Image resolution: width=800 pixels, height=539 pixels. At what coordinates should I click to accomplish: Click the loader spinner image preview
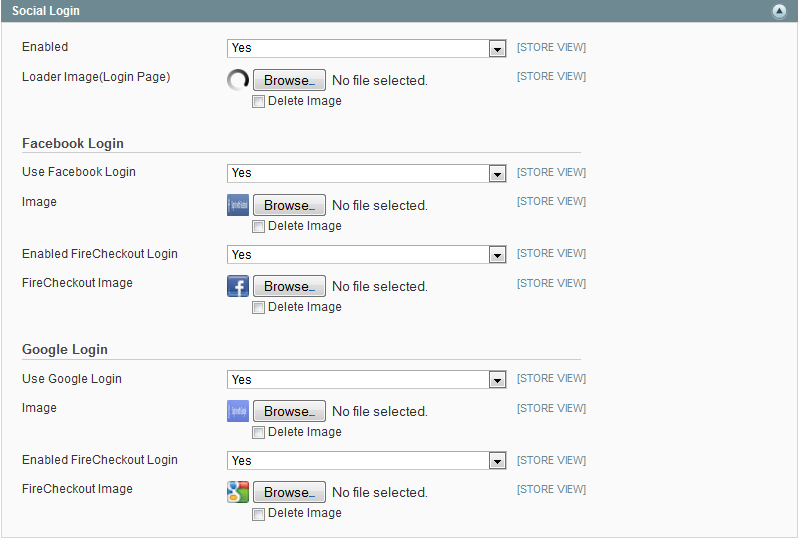coord(238,80)
